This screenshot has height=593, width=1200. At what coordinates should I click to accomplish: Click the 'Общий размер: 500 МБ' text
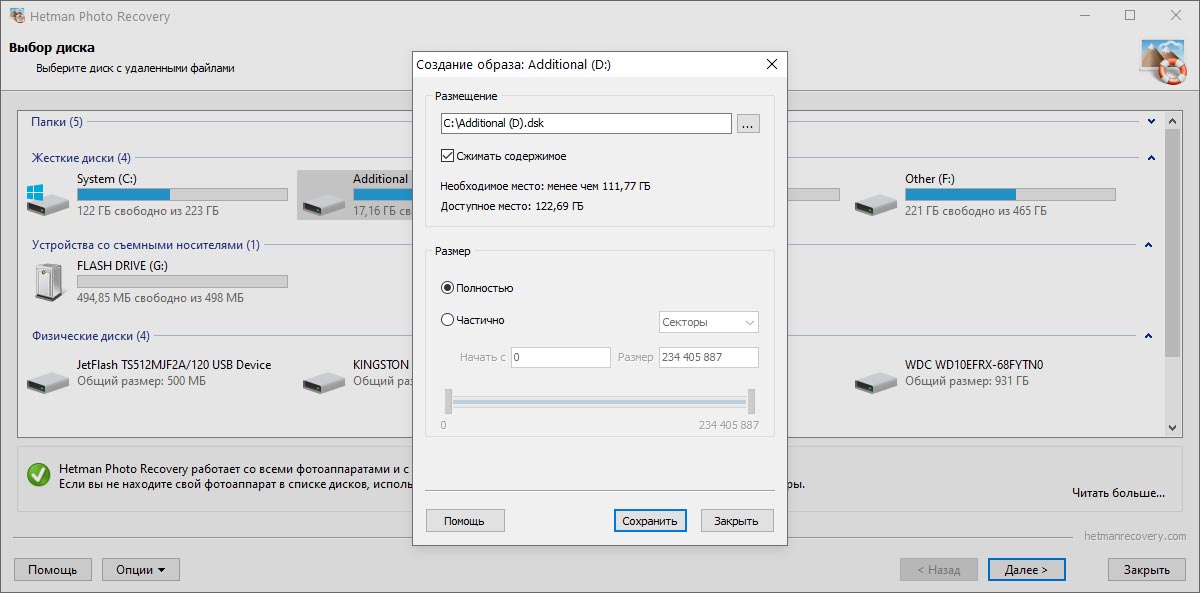pyautogui.click(x=141, y=381)
